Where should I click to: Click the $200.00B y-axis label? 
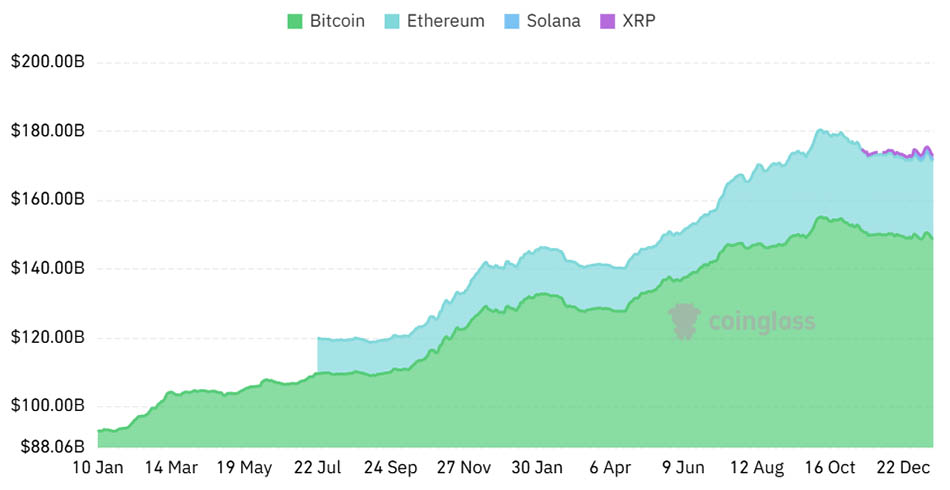tap(47, 62)
